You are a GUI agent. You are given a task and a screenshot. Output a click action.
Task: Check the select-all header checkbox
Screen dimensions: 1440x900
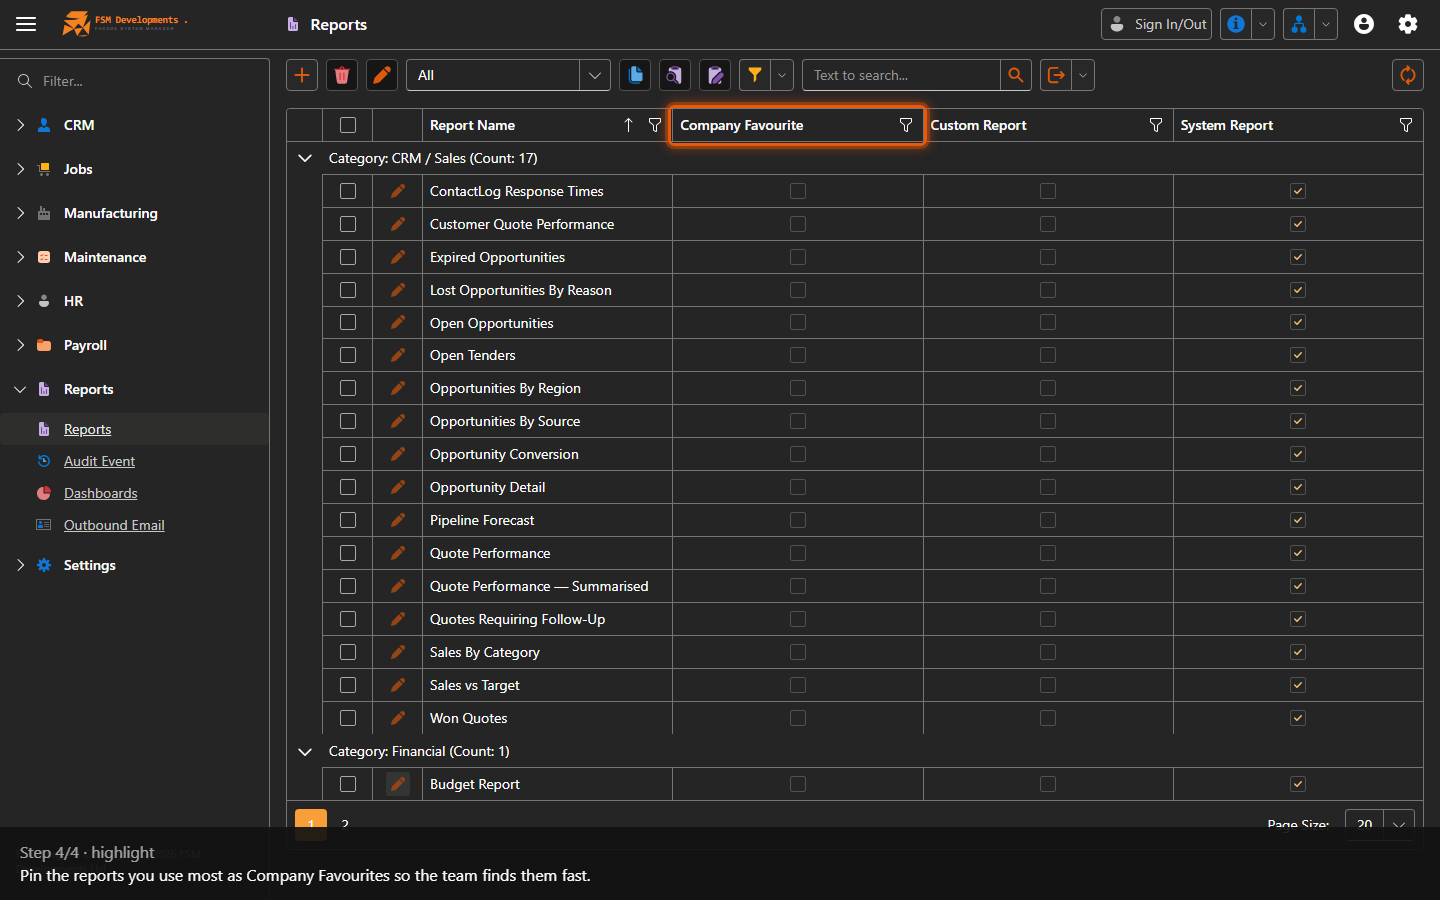(x=348, y=125)
